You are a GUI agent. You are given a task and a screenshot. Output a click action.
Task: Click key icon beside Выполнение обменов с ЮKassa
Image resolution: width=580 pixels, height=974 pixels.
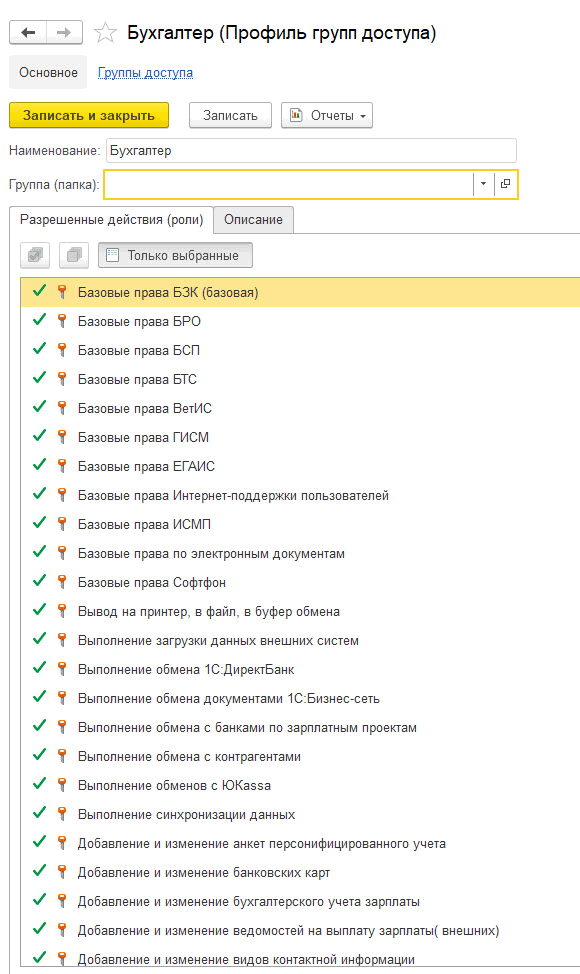tap(61, 785)
